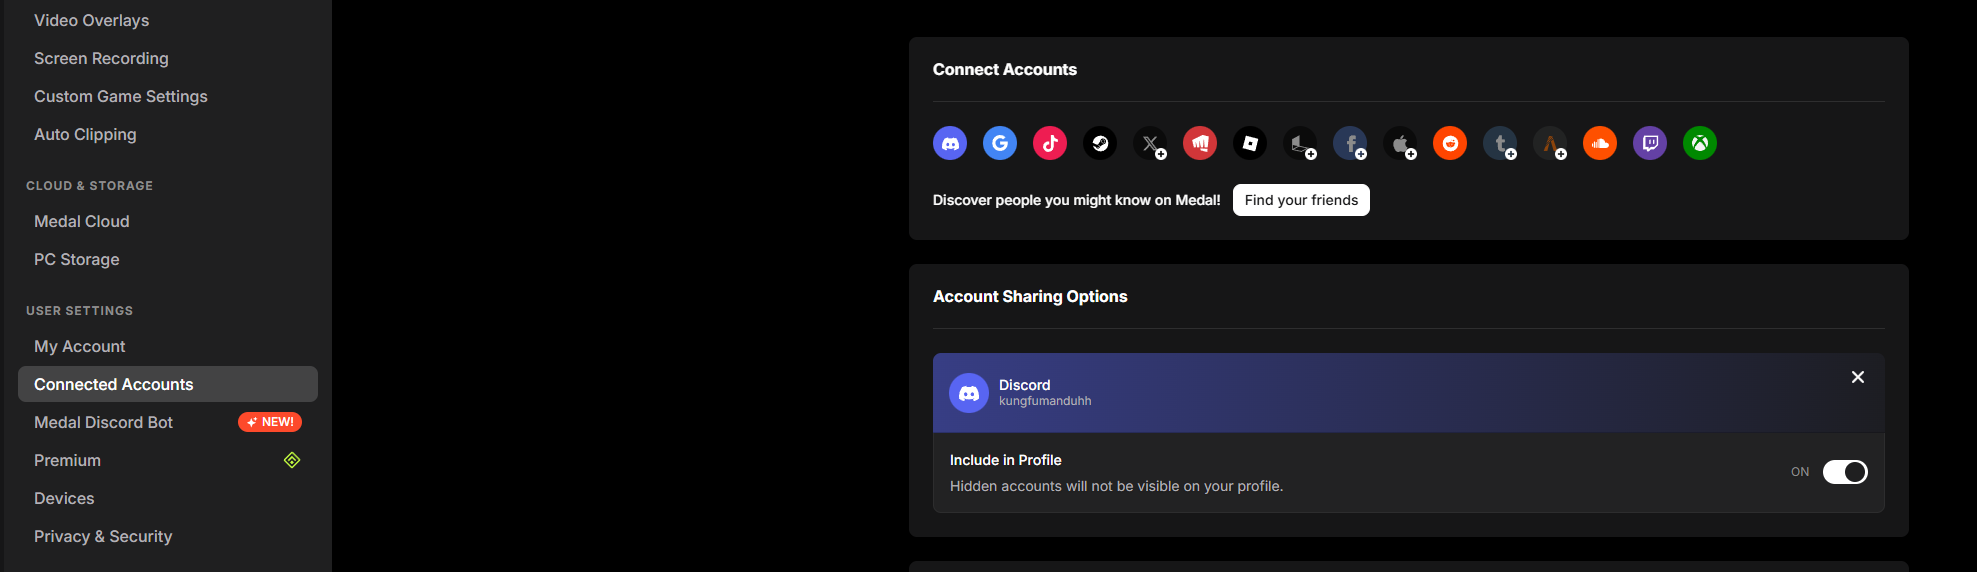The width and height of the screenshot is (1977, 572).
Task: Click the Account Sharing Options heading
Action: (x=1030, y=296)
